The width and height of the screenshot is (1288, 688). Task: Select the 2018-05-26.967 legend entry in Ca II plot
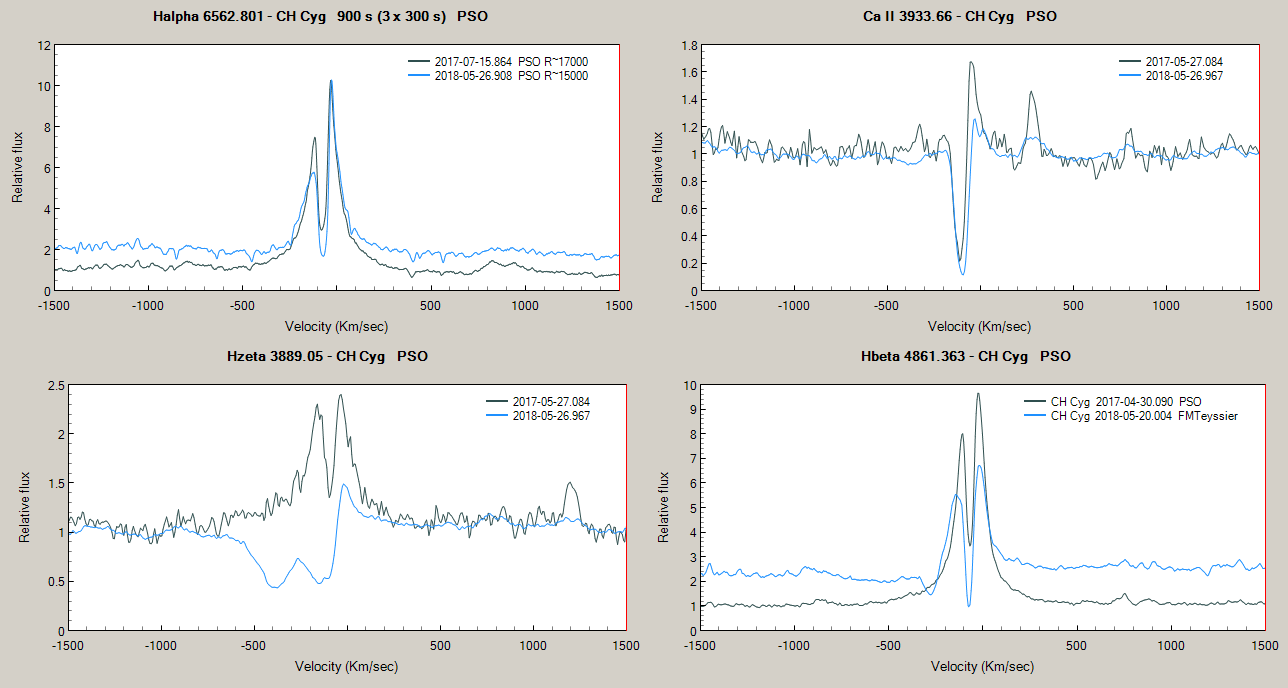tap(1184, 76)
